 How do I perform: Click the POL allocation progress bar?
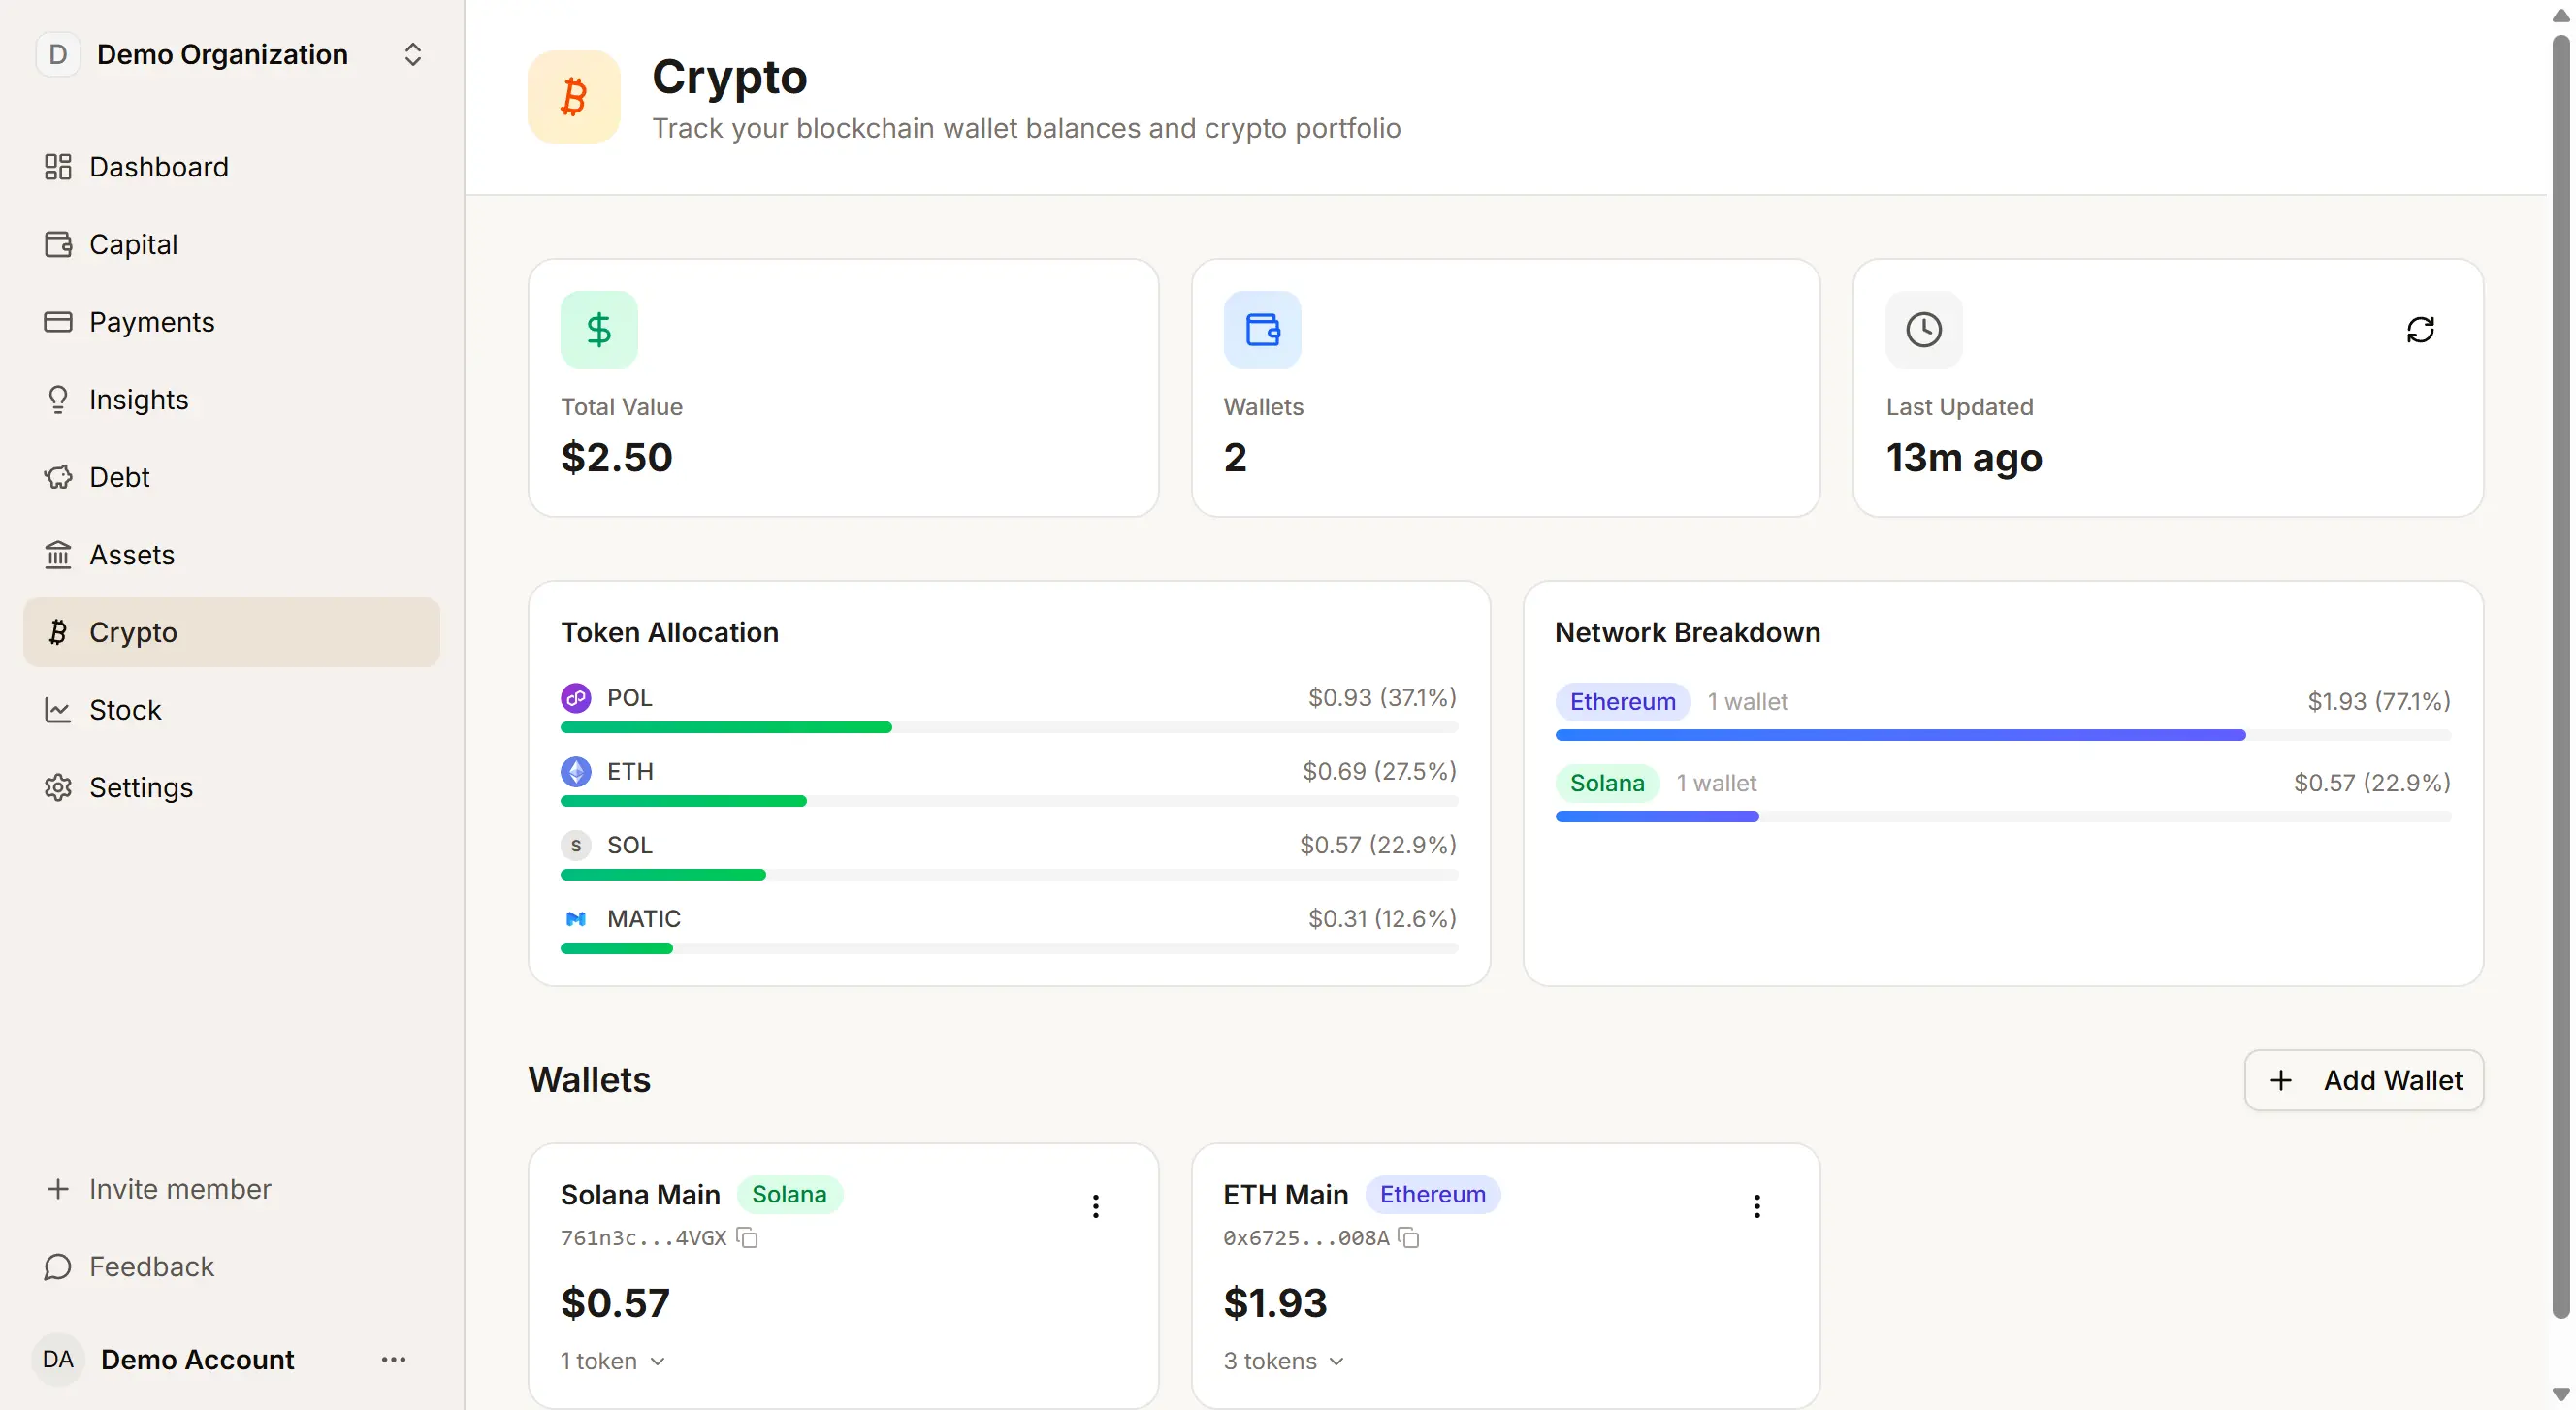(1009, 728)
